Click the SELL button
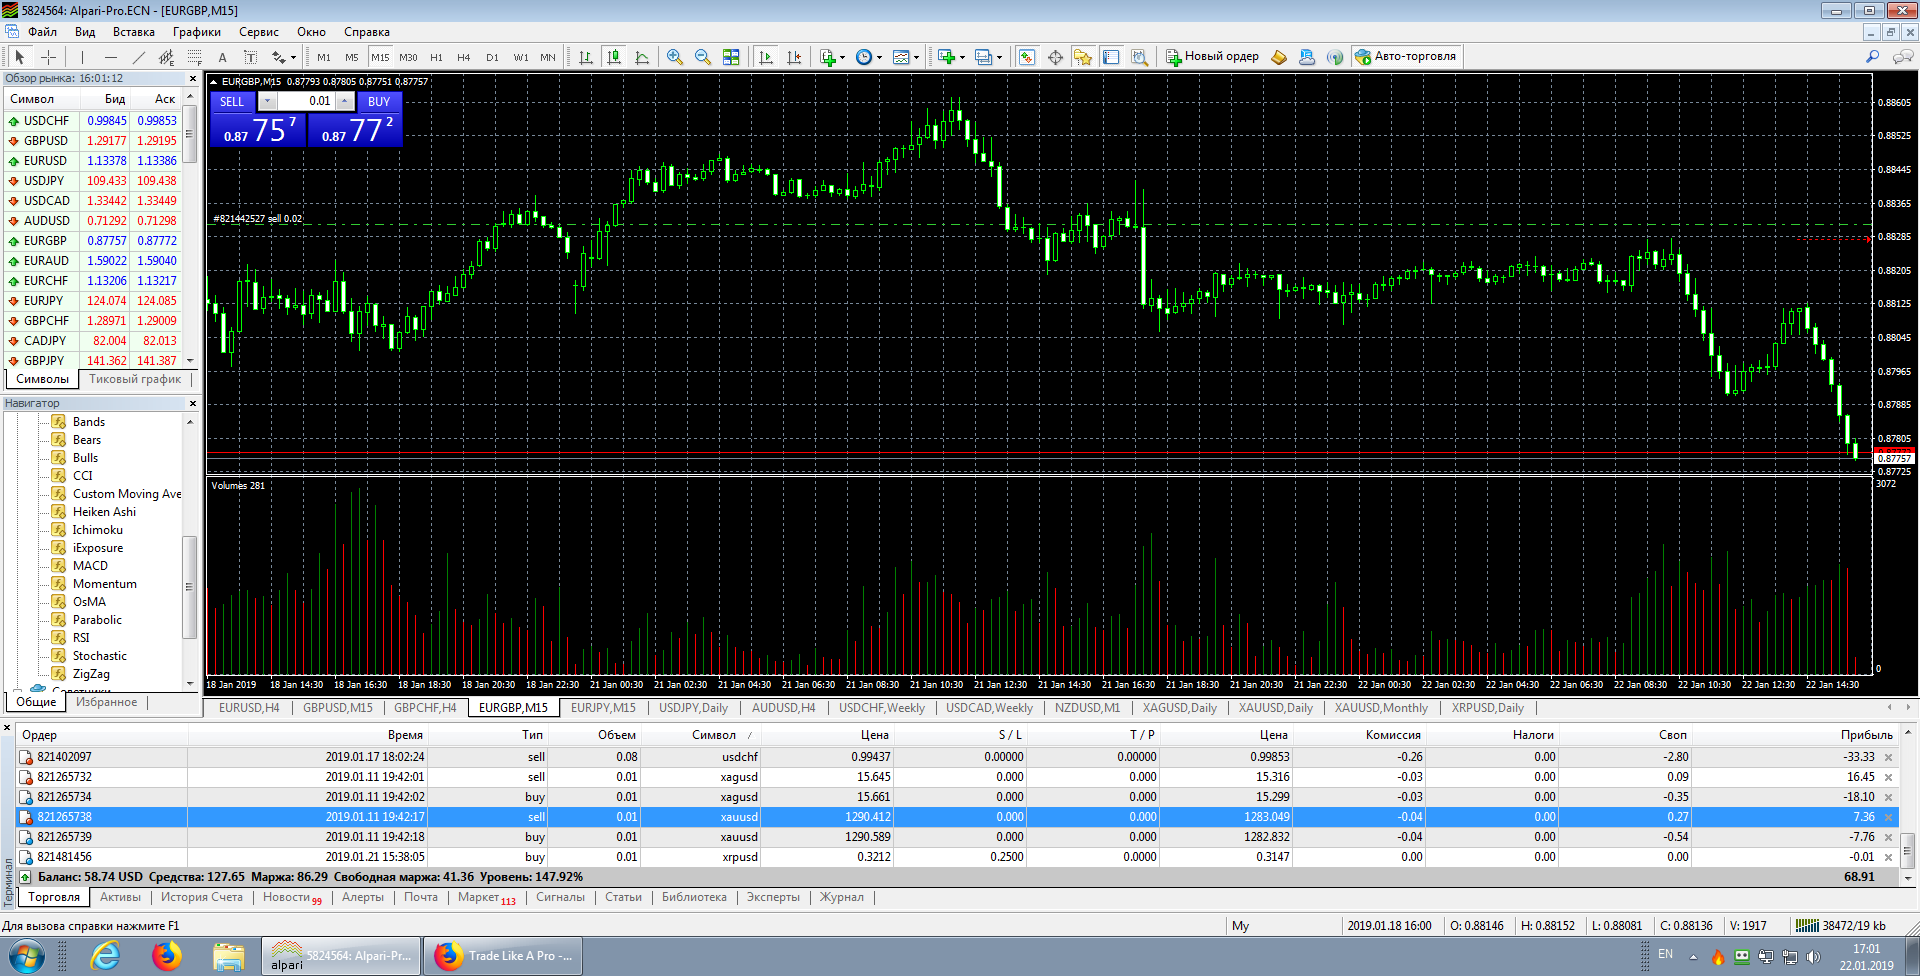 tap(232, 101)
